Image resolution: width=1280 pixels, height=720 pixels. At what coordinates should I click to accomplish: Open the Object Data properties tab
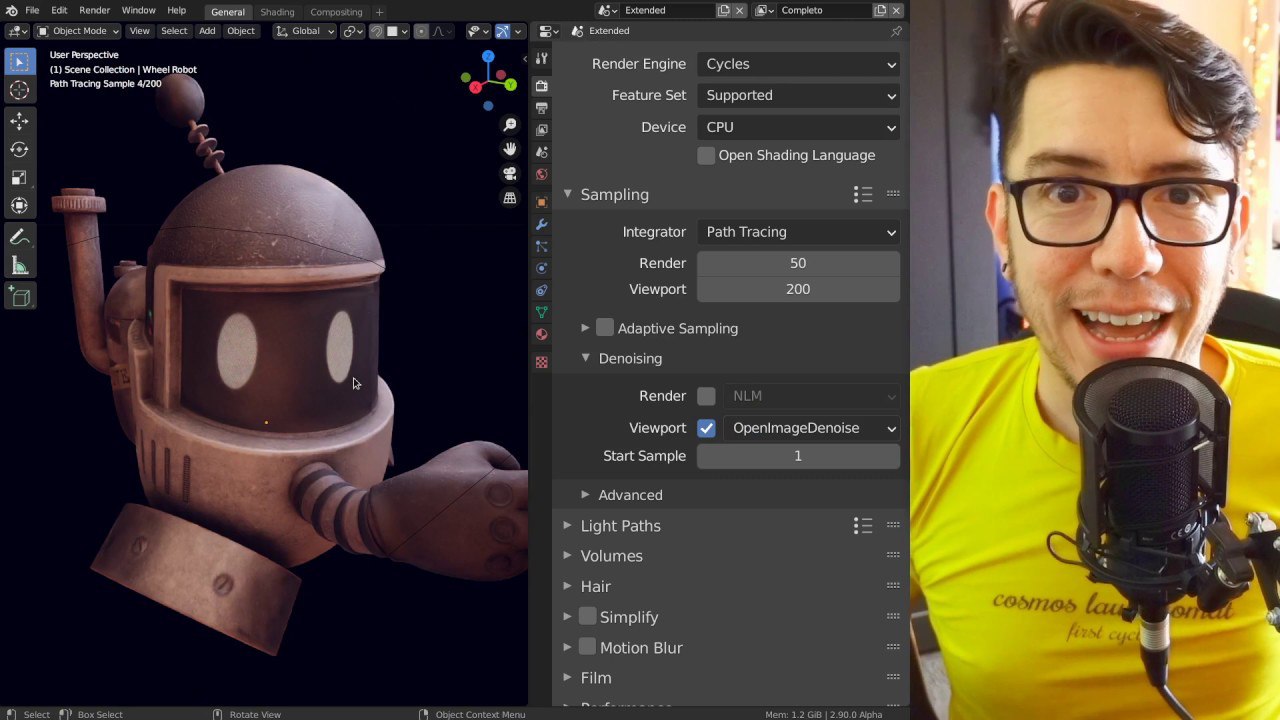click(x=541, y=312)
